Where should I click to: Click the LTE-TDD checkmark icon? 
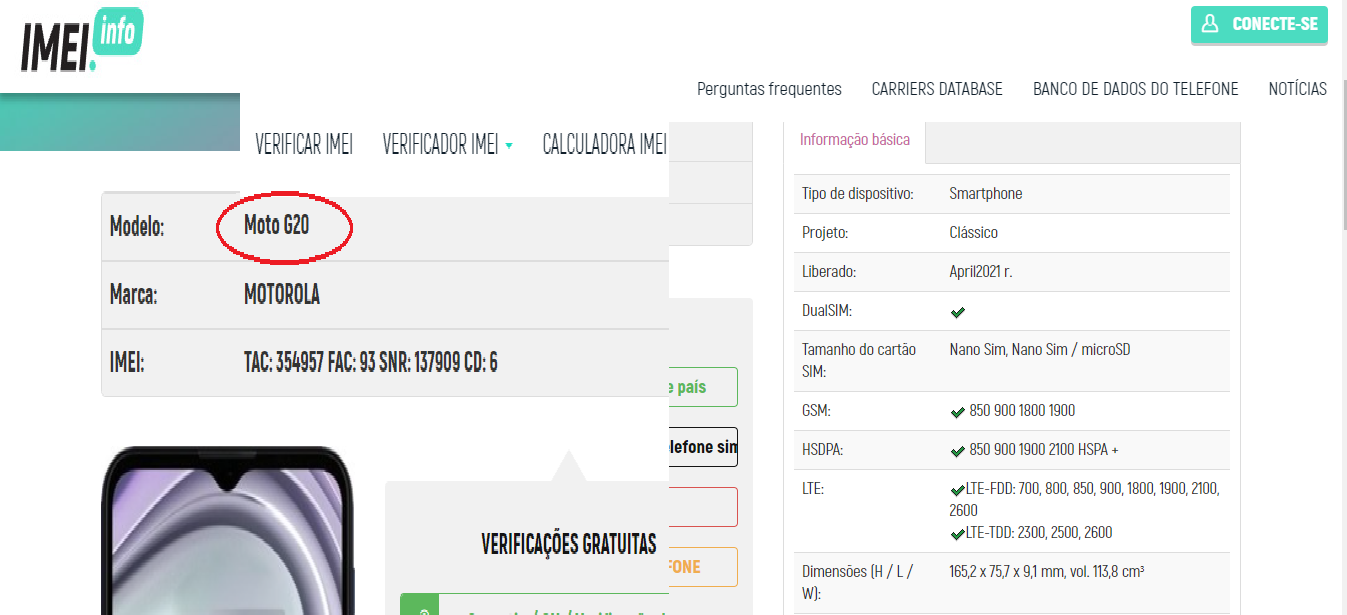[x=957, y=534]
